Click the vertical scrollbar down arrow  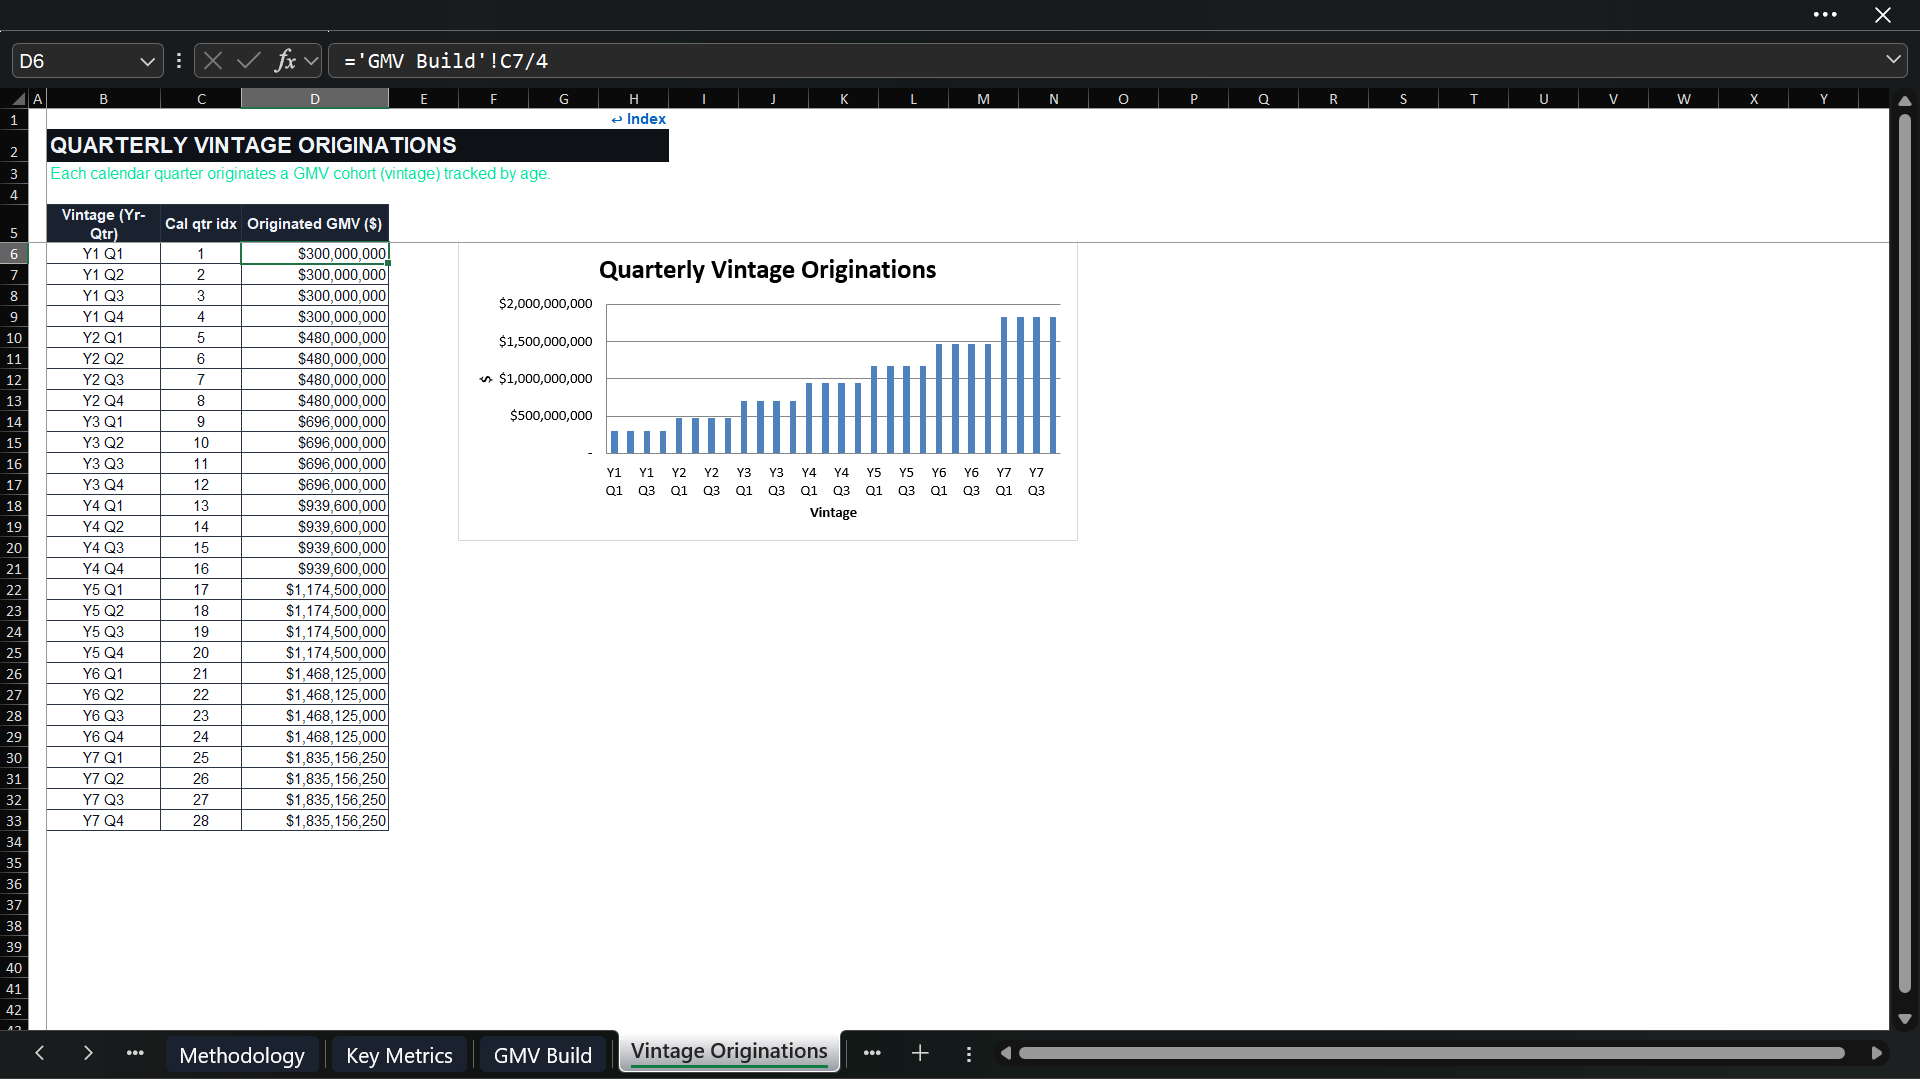(1905, 1019)
